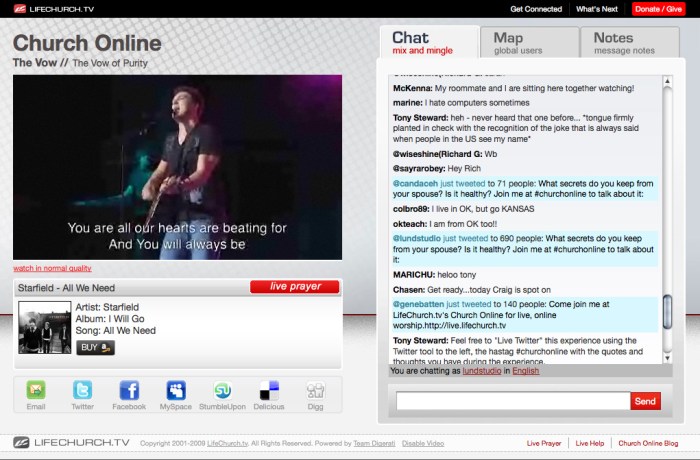Click the Donate / Give button

click(658, 9)
